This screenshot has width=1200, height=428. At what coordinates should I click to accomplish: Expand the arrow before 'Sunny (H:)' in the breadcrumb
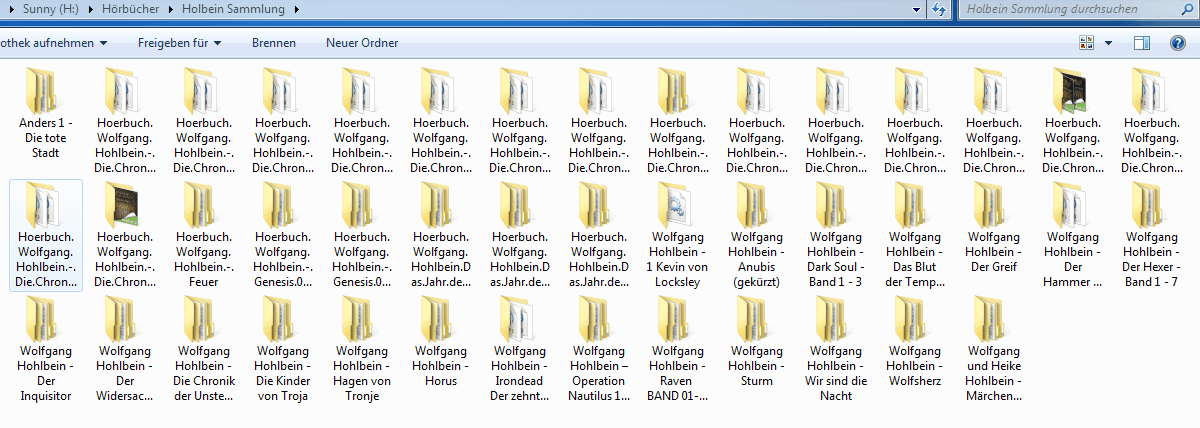(10, 9)
